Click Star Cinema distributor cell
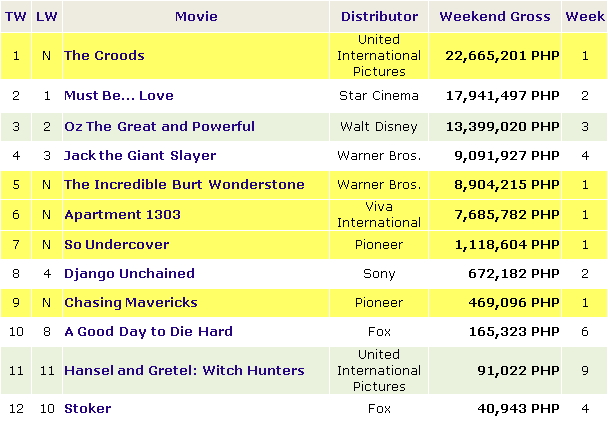This screenshot has width=608, height=423. (379, 95)
